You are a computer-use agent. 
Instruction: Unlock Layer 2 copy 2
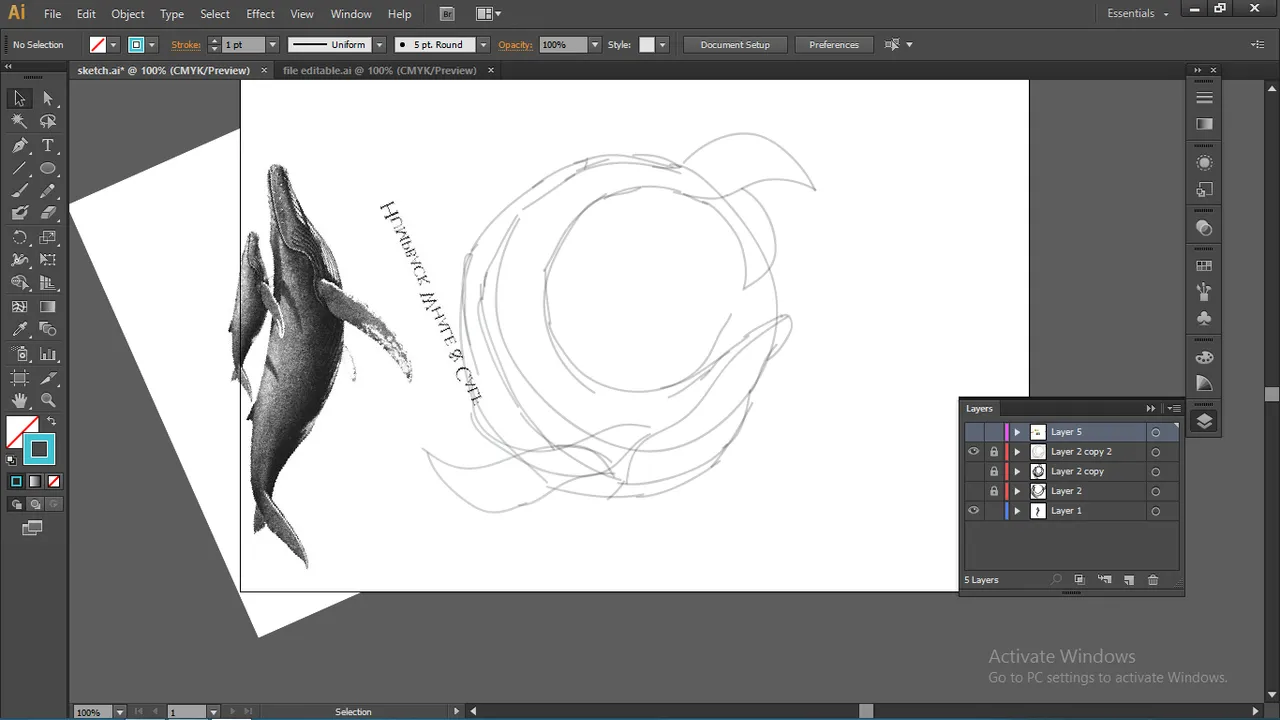coord(994,452)
